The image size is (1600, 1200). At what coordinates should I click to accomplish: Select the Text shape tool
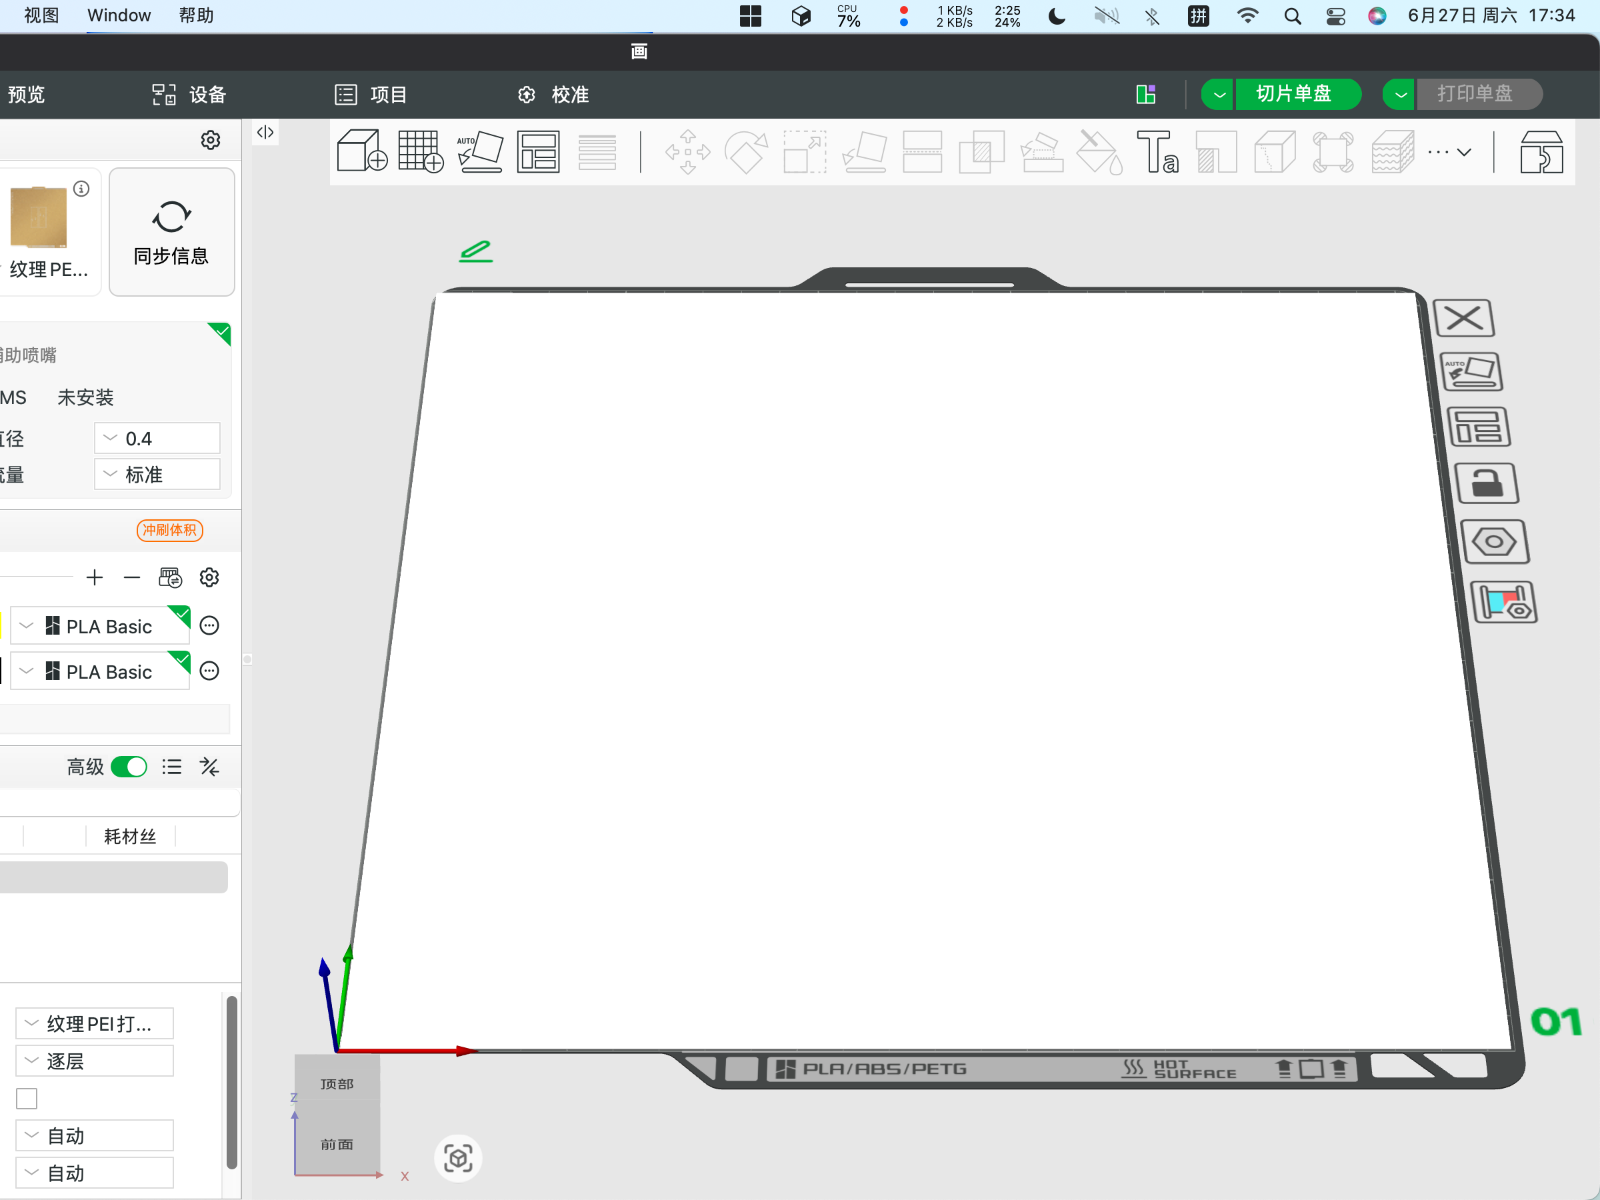coord(1158,152)
